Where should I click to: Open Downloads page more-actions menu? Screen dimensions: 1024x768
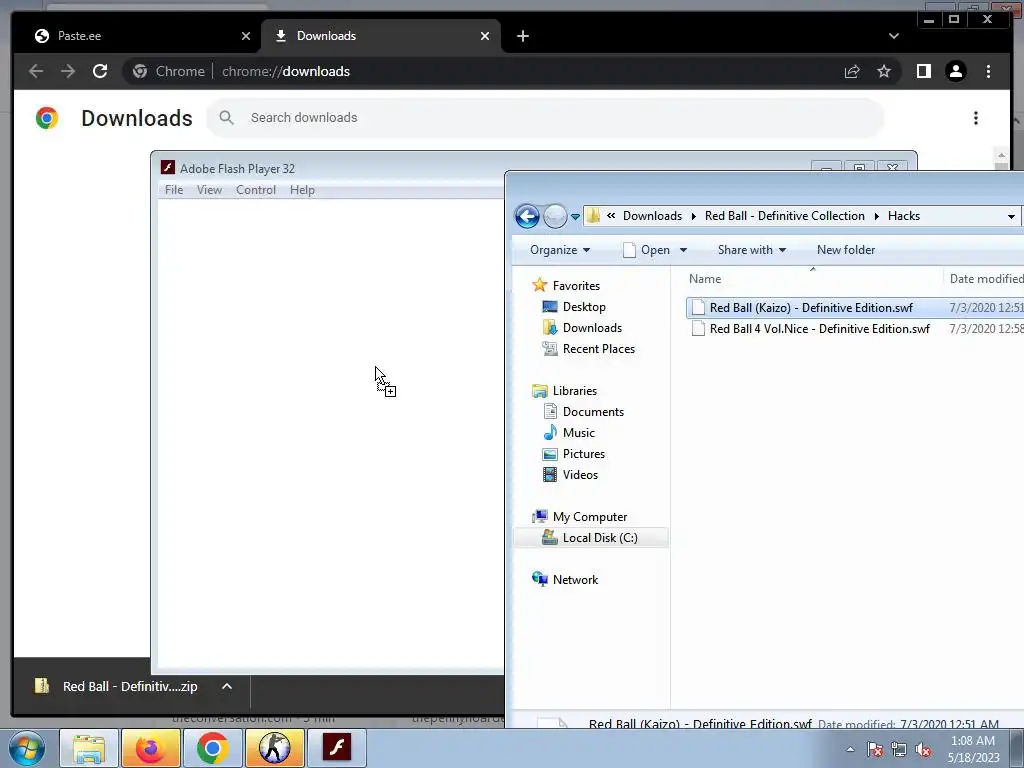coord(976,118)
